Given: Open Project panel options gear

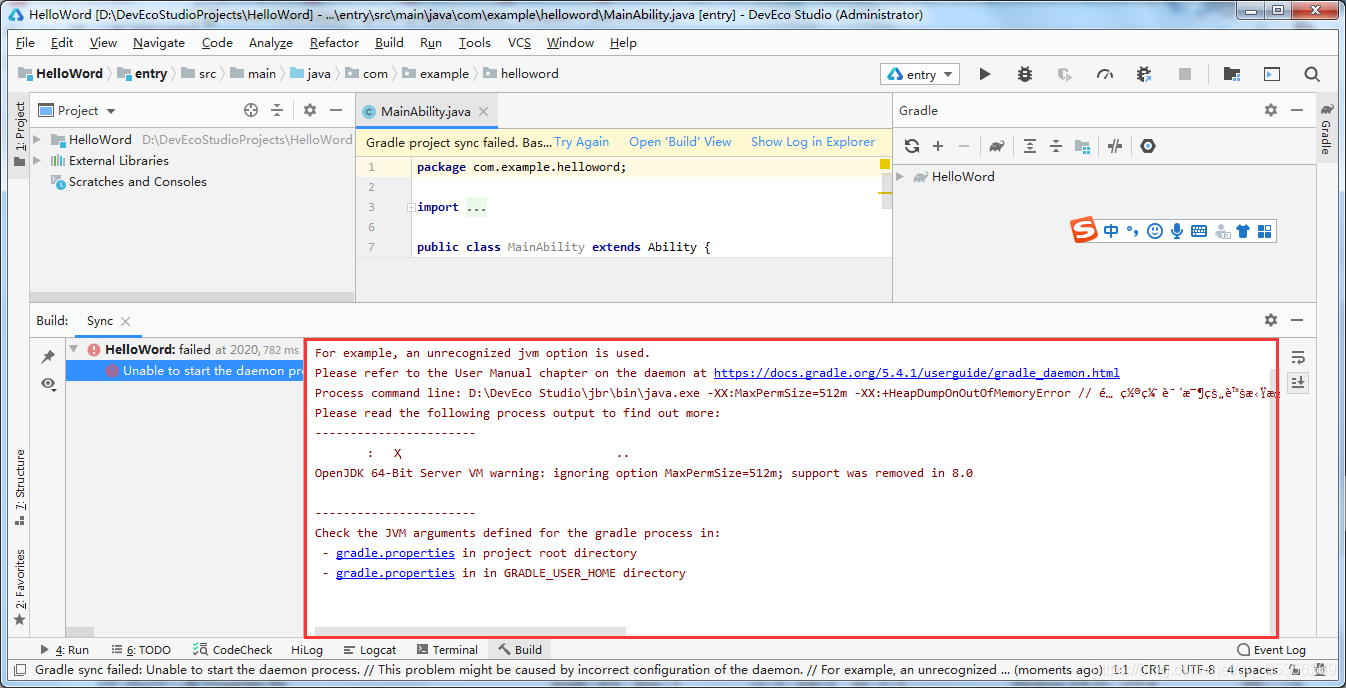Looking at the screenshot, I should click(x=310, y=110).
